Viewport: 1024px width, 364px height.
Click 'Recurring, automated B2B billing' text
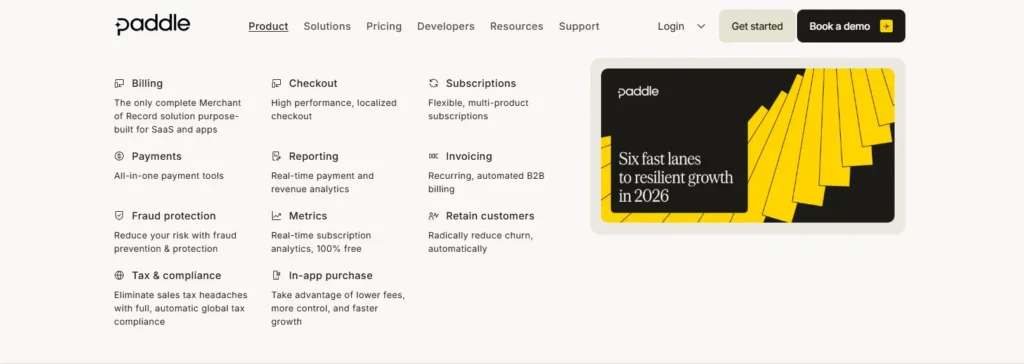click(486, 182)
